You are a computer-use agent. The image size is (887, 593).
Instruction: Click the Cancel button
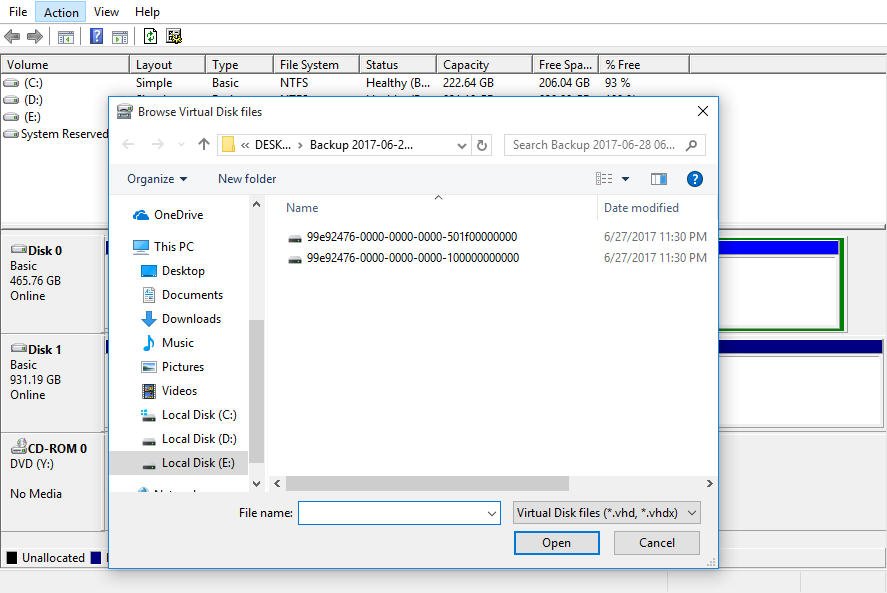(657, 543)
